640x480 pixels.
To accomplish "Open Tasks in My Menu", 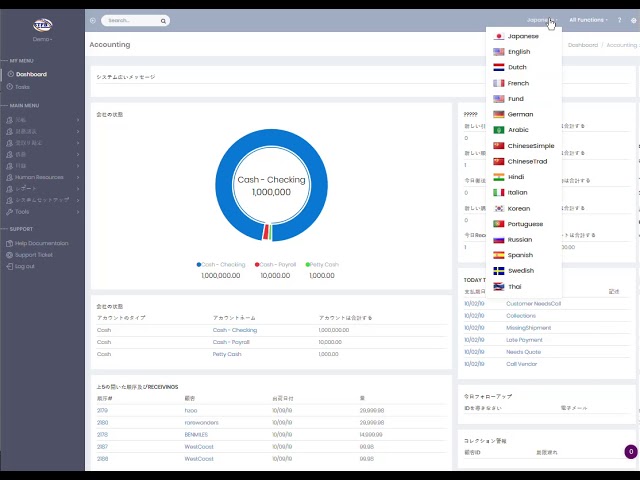I will [x=22, y=87].
